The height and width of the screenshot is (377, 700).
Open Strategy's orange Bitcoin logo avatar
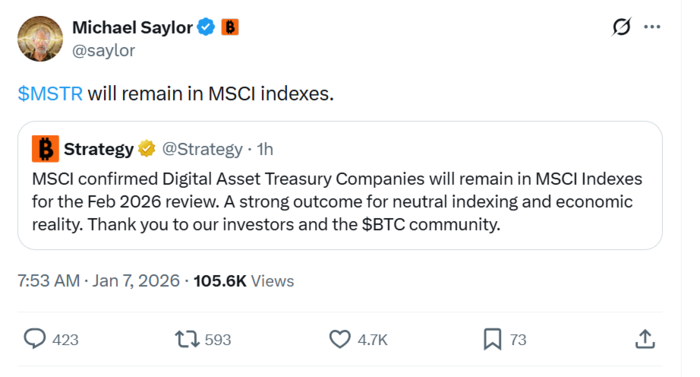click(45, 149)
